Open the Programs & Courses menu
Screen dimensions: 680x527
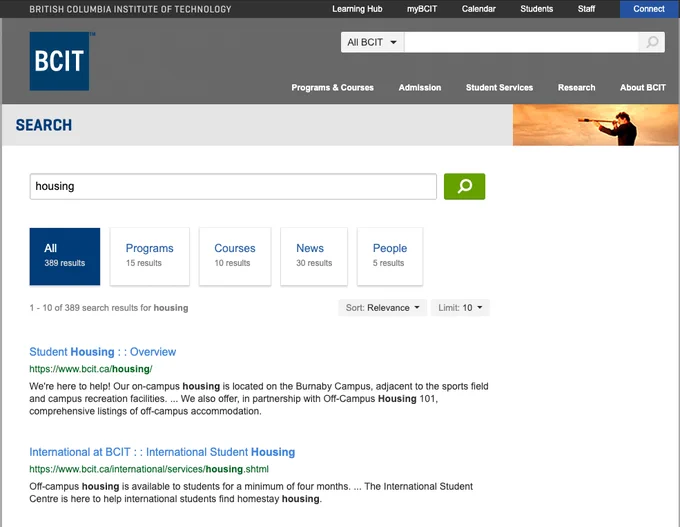(x=332, y=88)
